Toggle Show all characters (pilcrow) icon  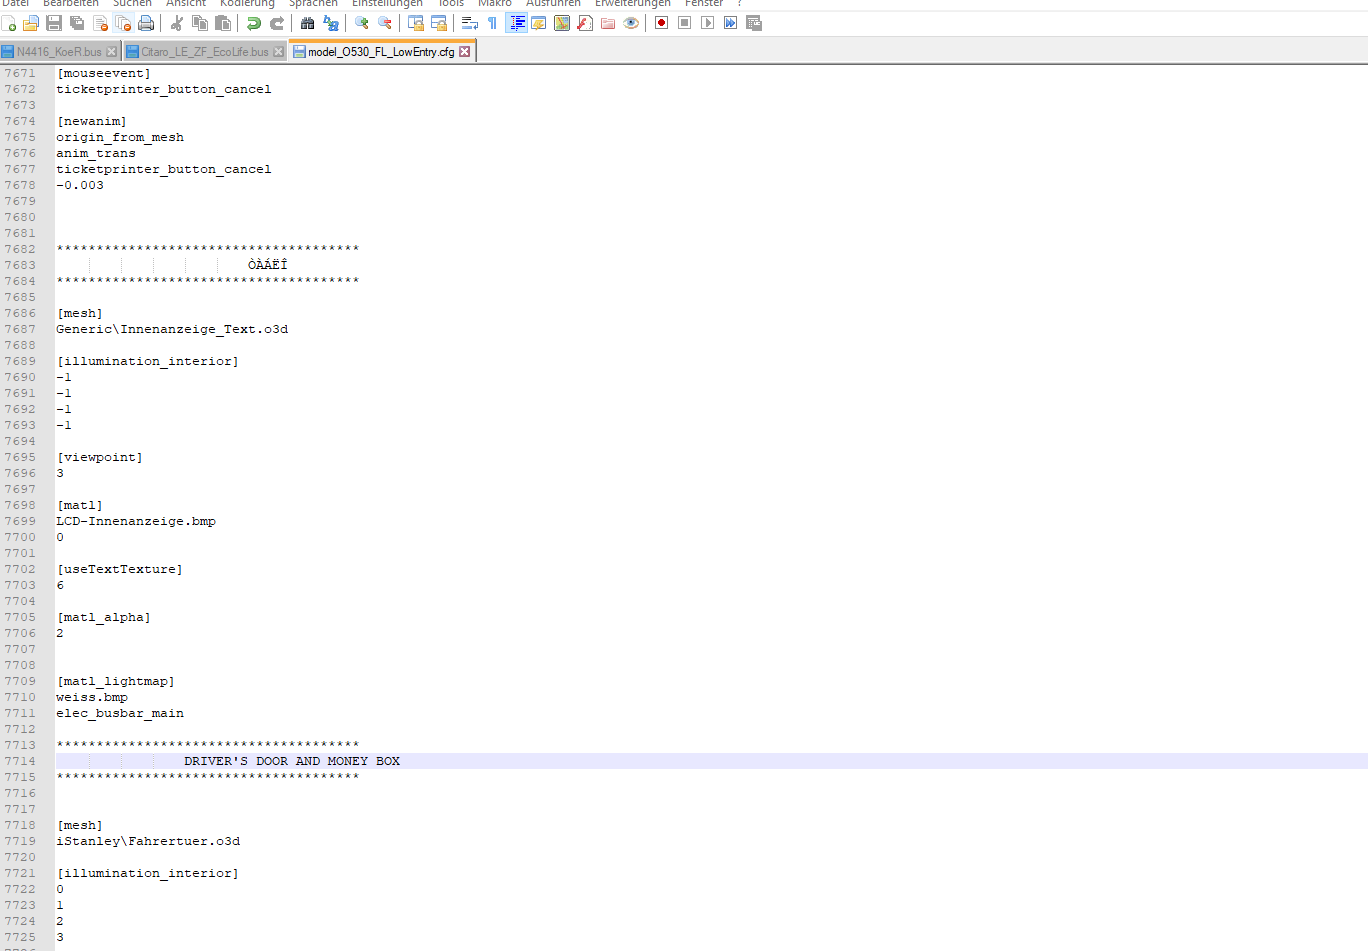pyautogui.click(x=493, y=23)
